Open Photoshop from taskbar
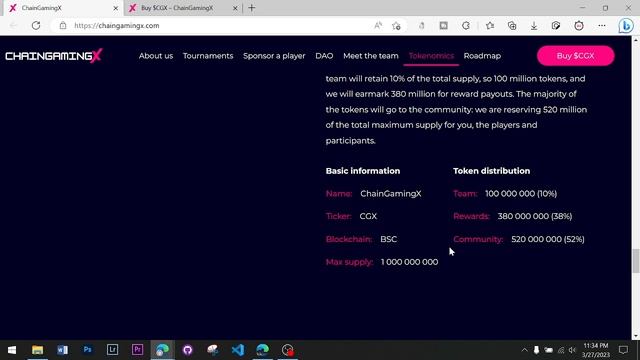This screenshot has width=640, height=360. pos(87,350)
